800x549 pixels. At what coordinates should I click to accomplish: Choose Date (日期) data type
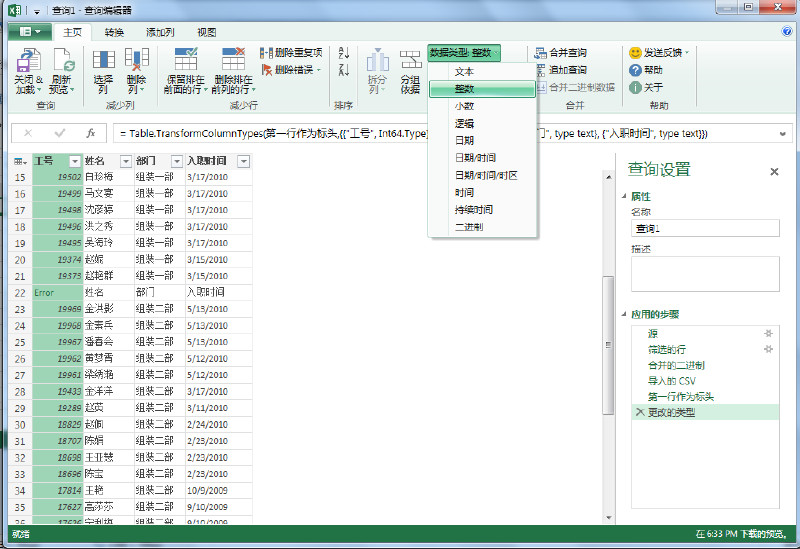point(482,140)
